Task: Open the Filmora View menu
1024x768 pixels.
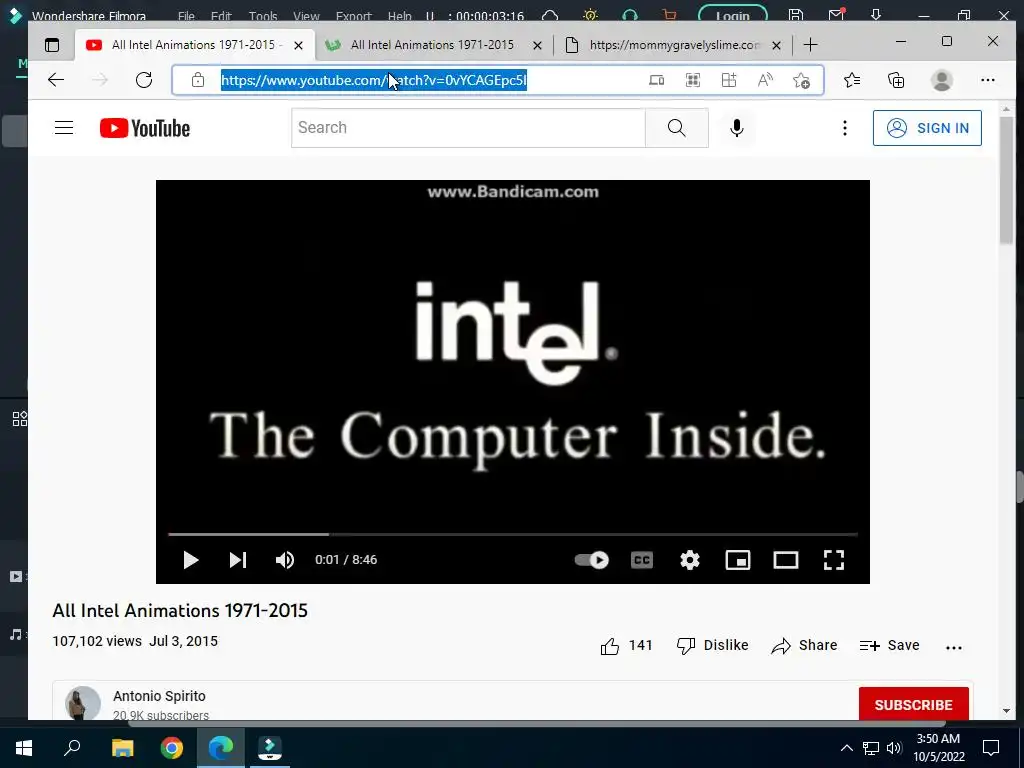Action: pos(306,16)
